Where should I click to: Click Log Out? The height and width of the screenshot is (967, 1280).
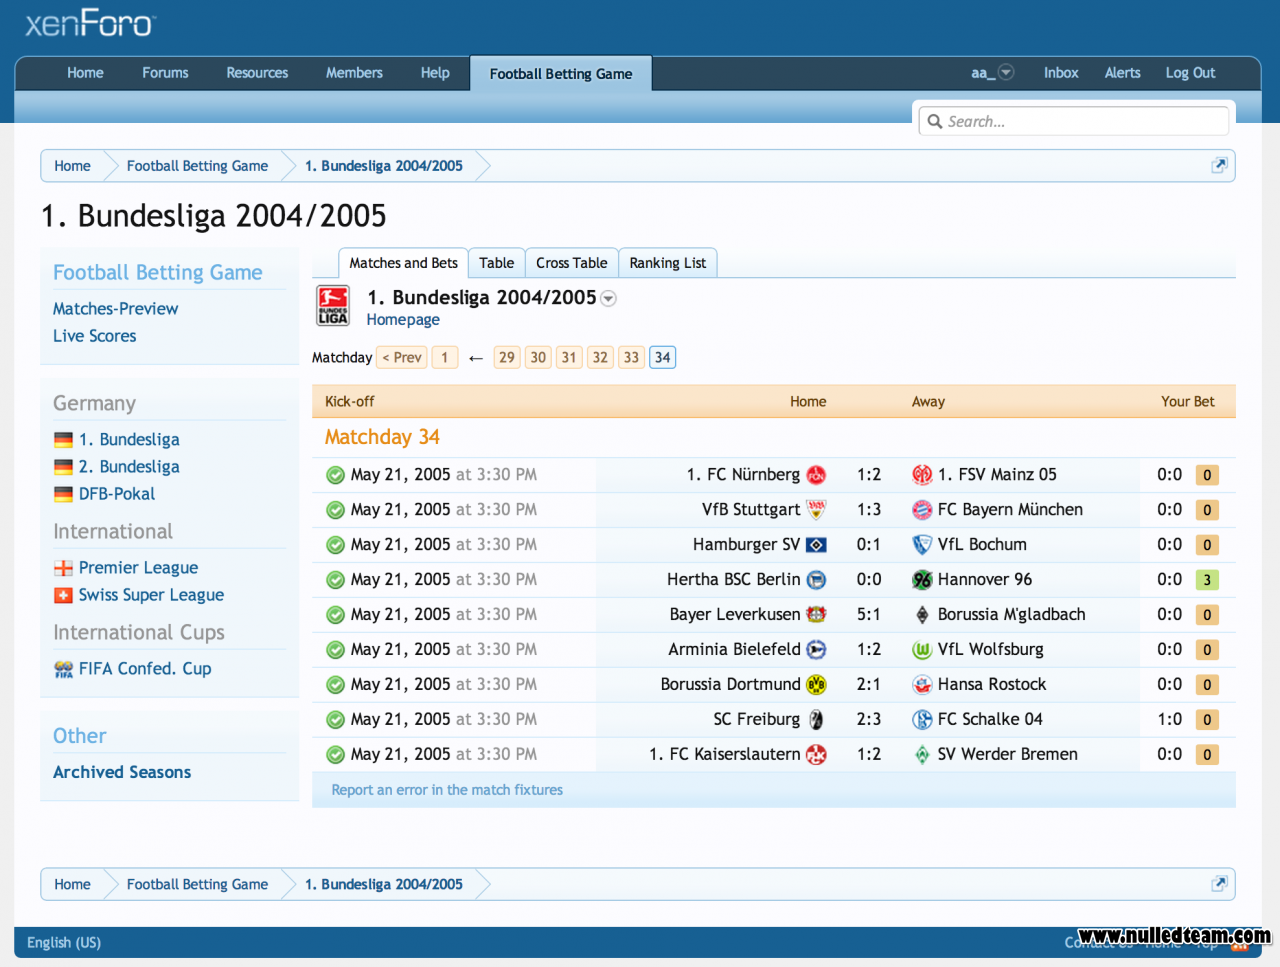pyautogui.click(x=1190, y=73)
